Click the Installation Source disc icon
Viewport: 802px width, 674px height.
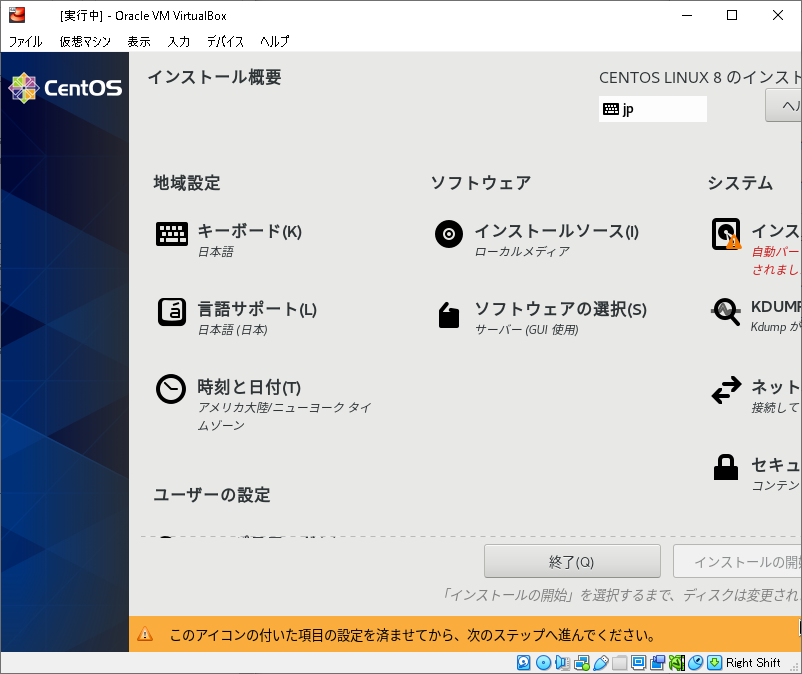pyautogui.click(x=449, y=234)
